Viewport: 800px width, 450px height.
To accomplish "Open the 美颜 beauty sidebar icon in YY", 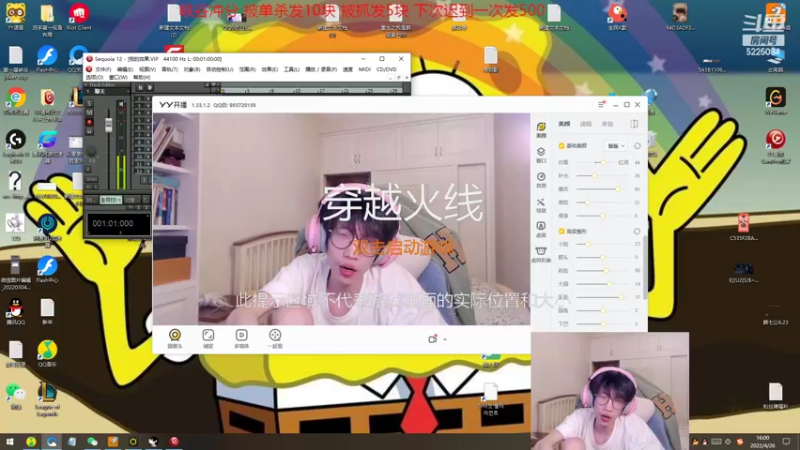I will click(541, 130).
